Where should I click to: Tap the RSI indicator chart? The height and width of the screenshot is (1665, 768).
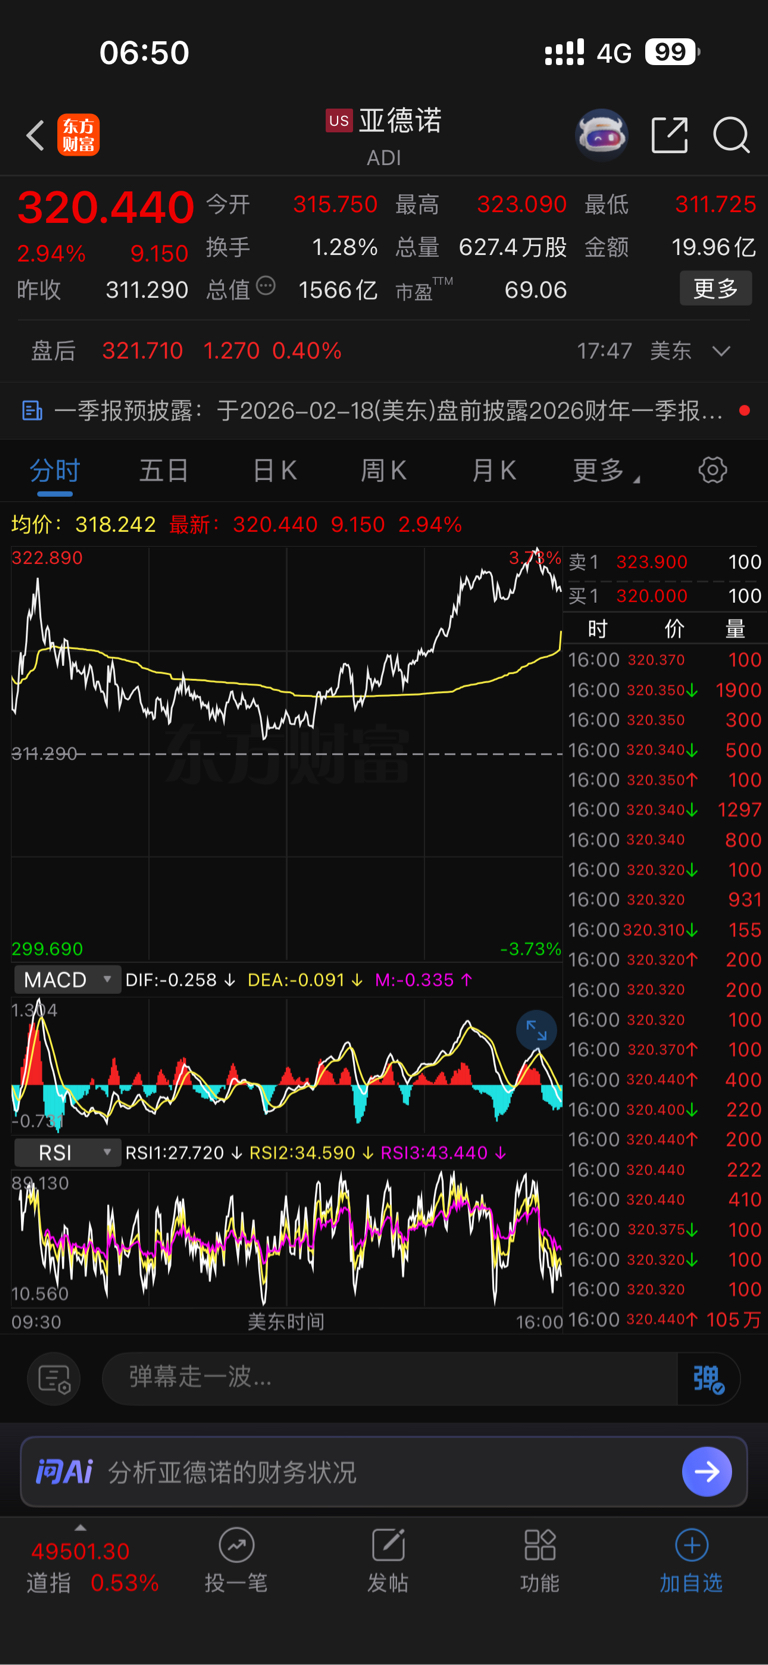click(287, 1237)
